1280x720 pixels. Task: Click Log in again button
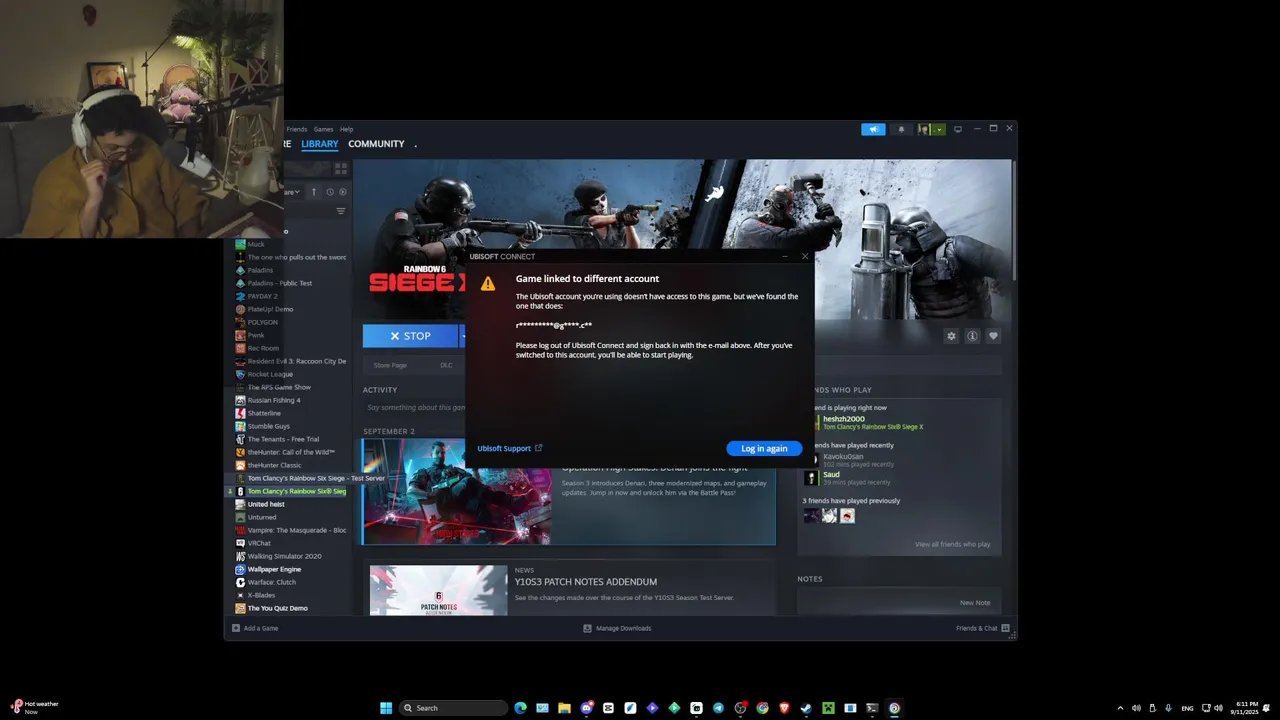[x=764, y=448]
